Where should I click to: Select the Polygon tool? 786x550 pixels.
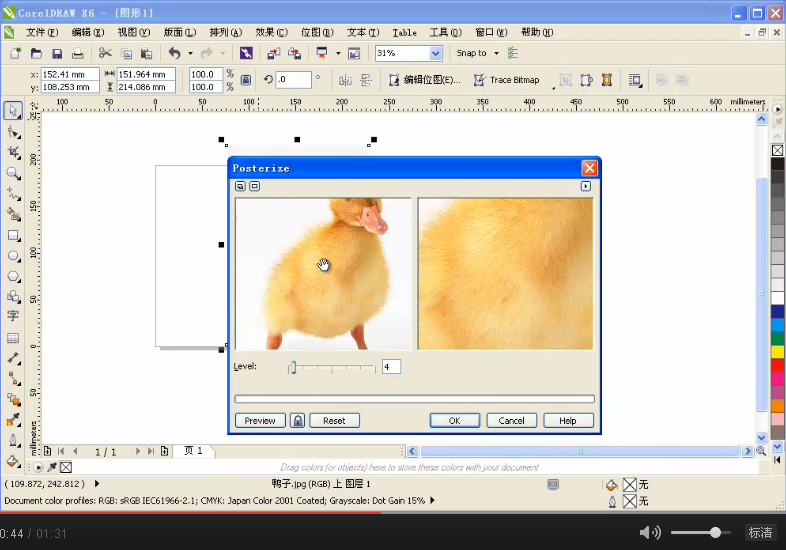pyautogui.click(x=13, y=276)
